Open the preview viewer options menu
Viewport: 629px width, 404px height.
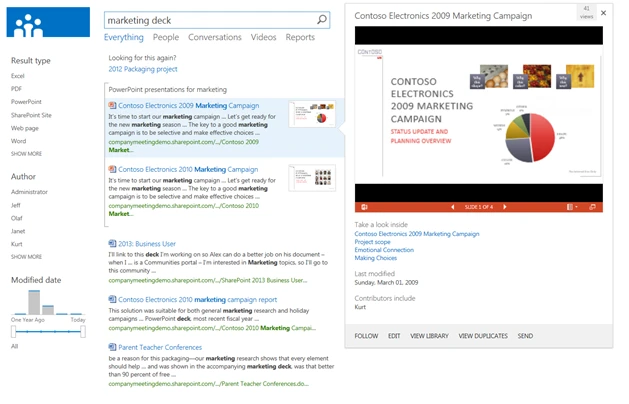point(571,206)
